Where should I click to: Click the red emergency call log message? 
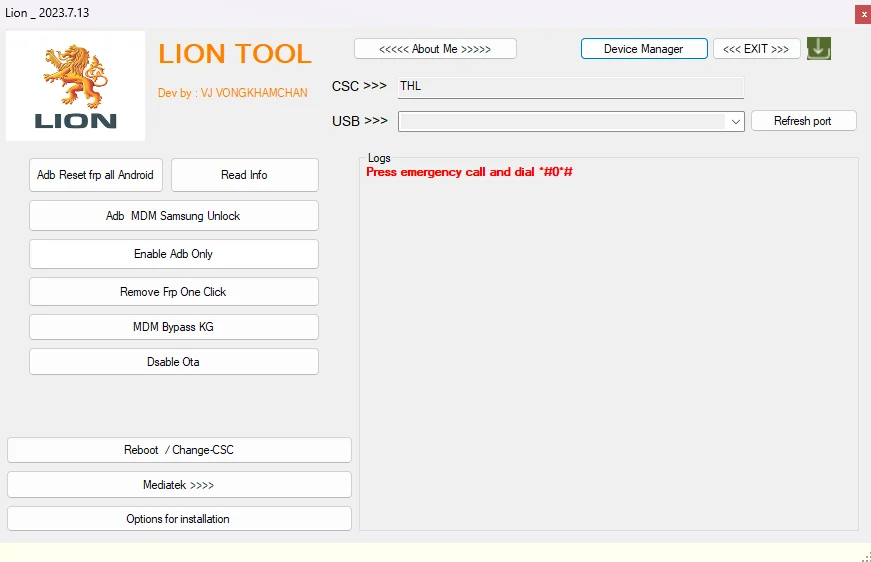tap(469, 172)
